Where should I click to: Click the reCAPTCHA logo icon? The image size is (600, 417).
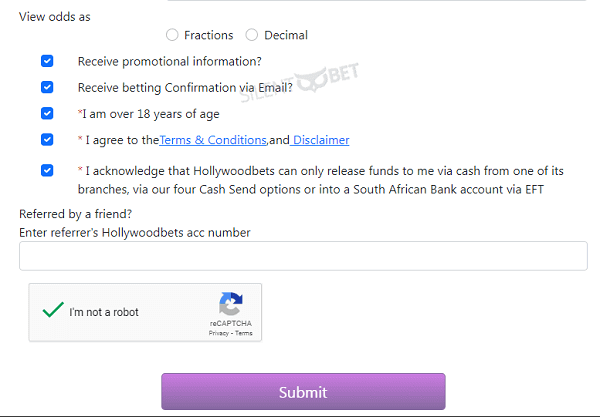point(231,304)
